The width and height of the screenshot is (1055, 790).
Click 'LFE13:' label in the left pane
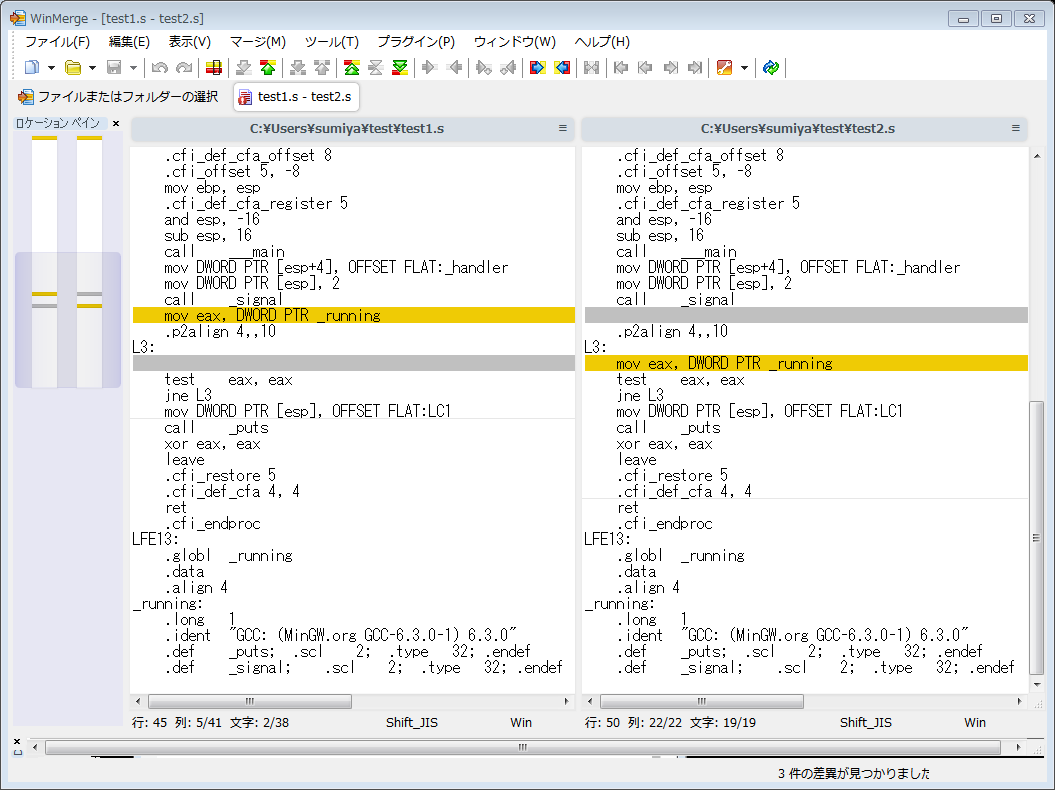[155, 540]
